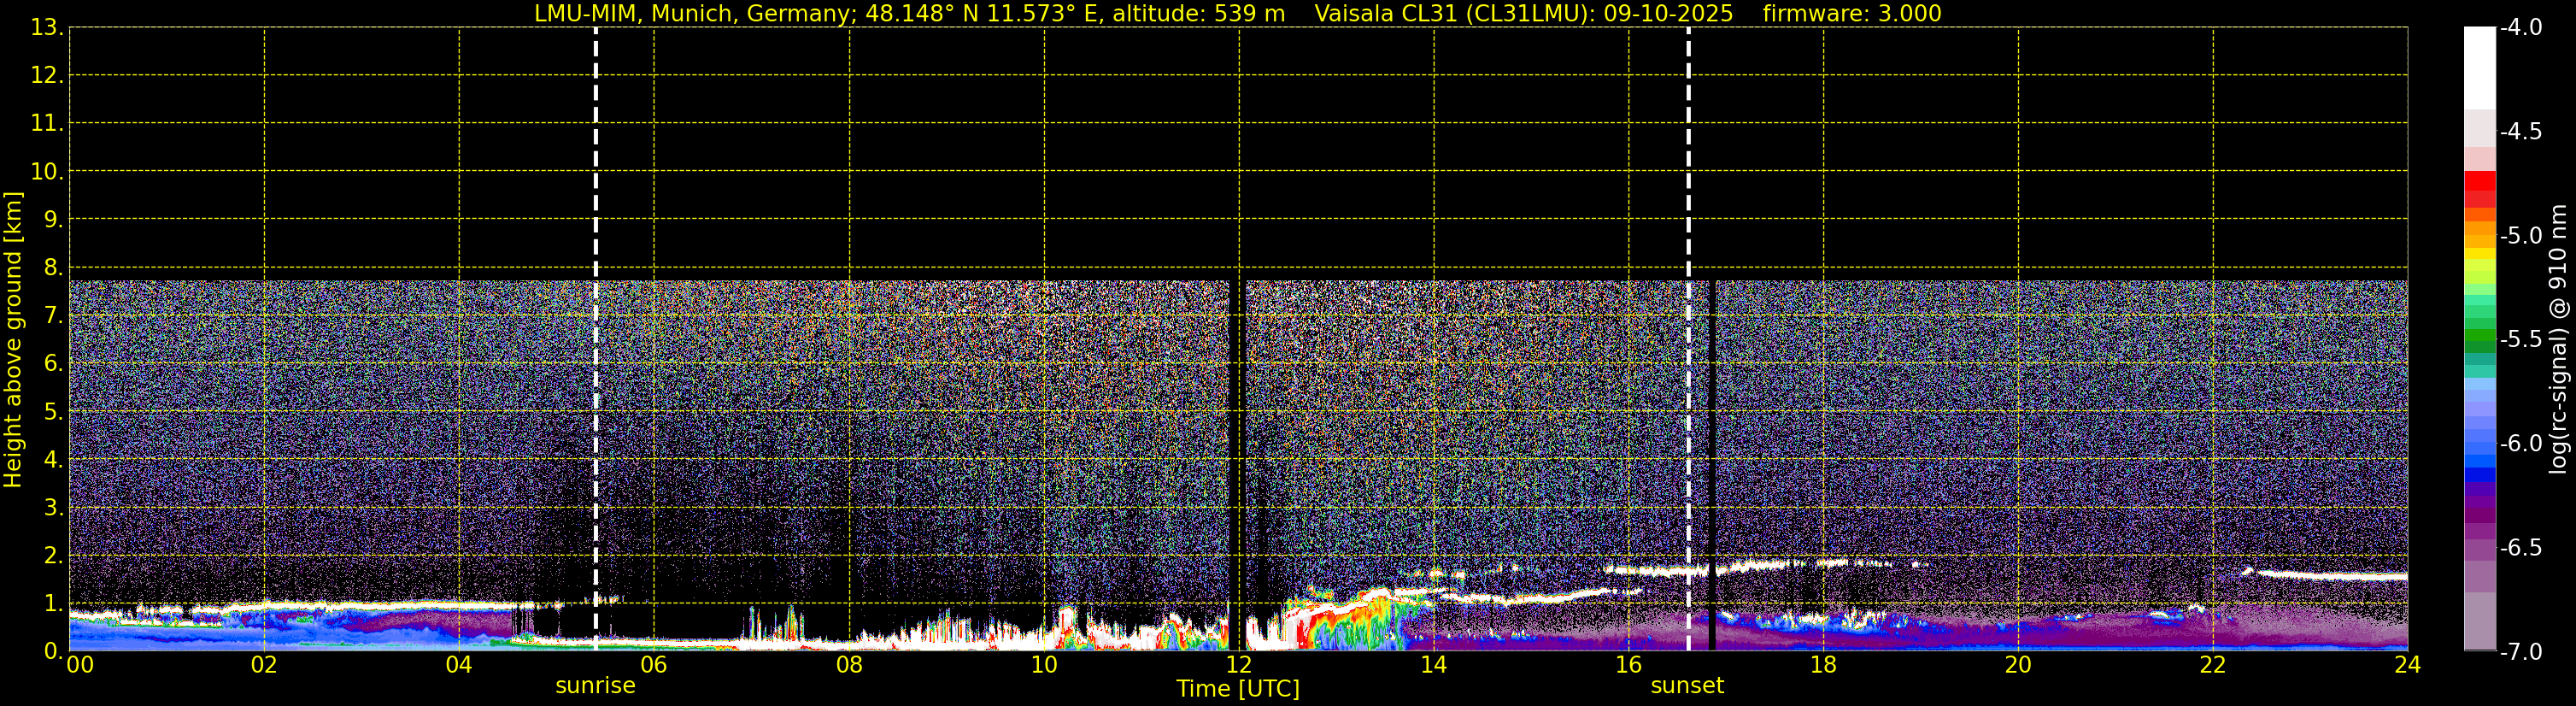
Task: Click the 13 km tick on the height axis
Action: (x=46, y=28)
